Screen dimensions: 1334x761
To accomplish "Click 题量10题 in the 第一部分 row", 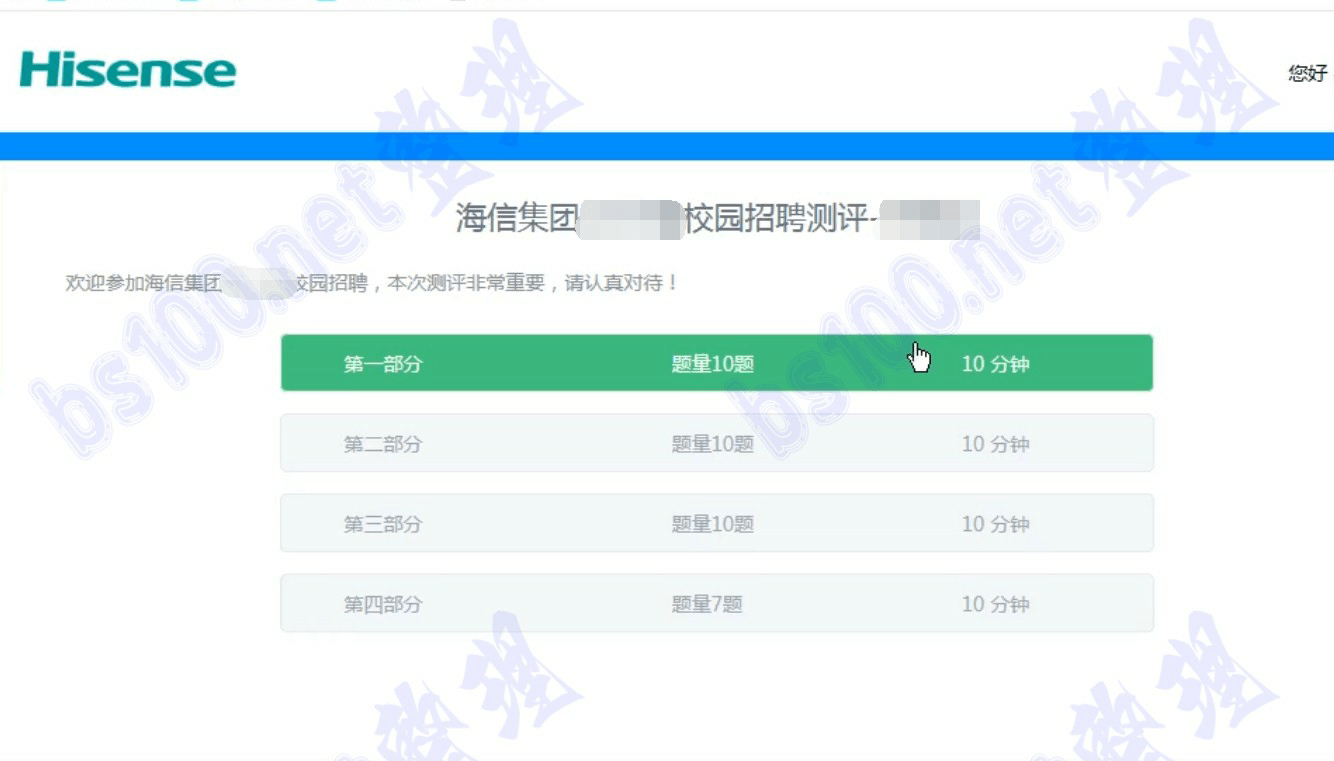I will coord(713,364).
